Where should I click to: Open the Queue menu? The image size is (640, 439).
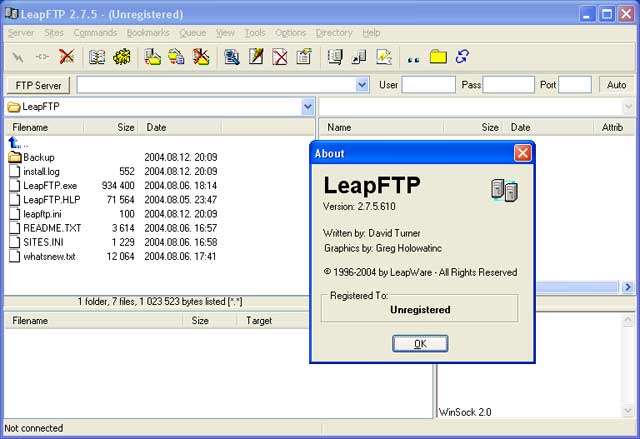[x=192, y=33]
